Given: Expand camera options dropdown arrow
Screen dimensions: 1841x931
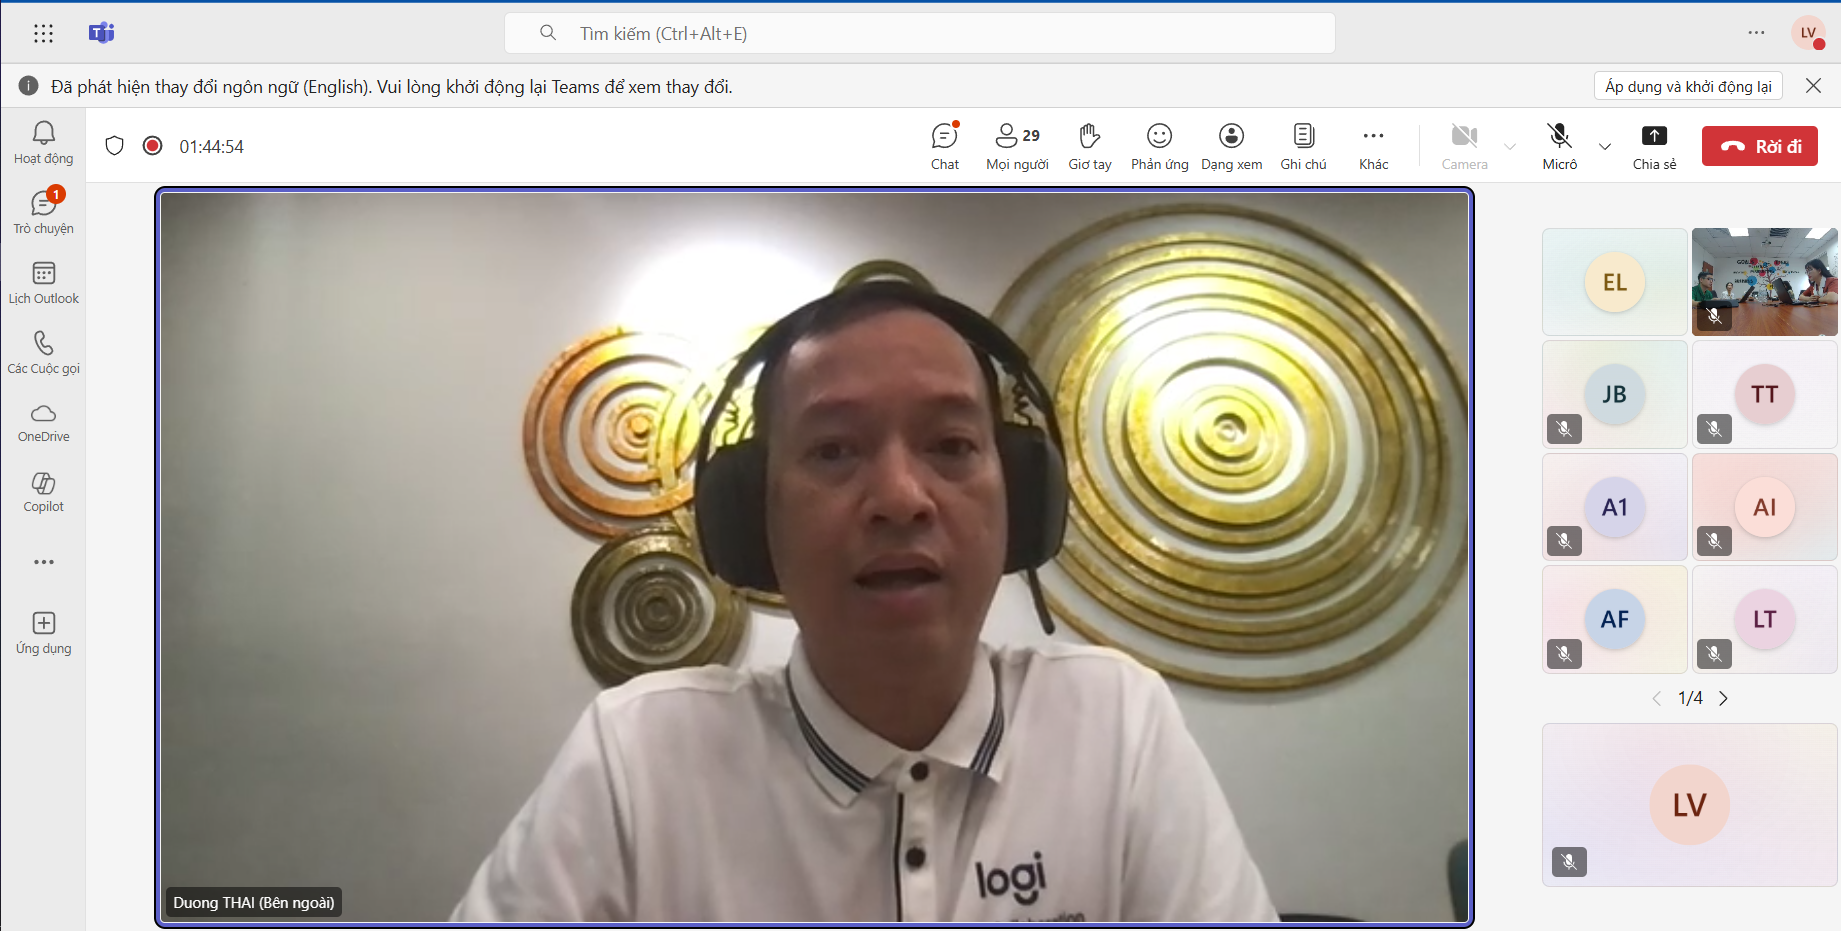Looking at the screenshot, I should 1510,146.
